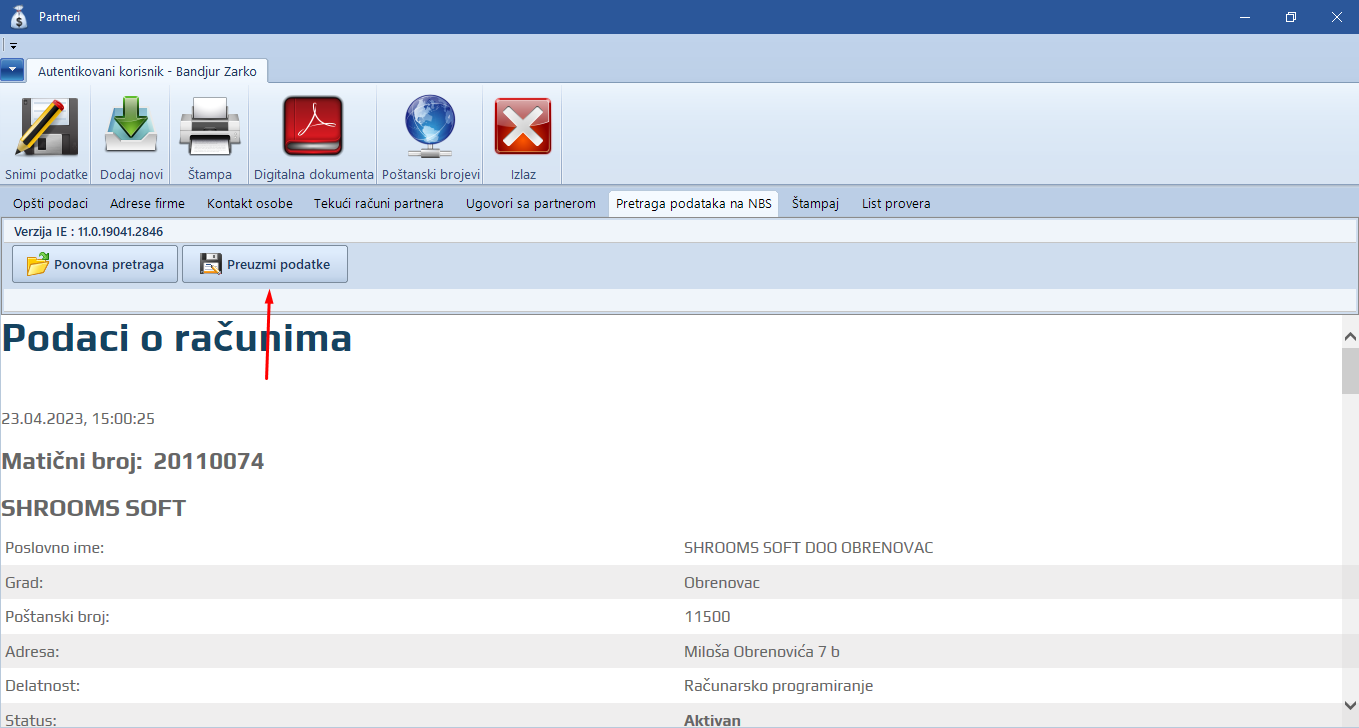Click the date 23.04.2023, 15:00:25
Viewport: 1359px width, 728px height.
pyautogui.click(x=78, y=419)
